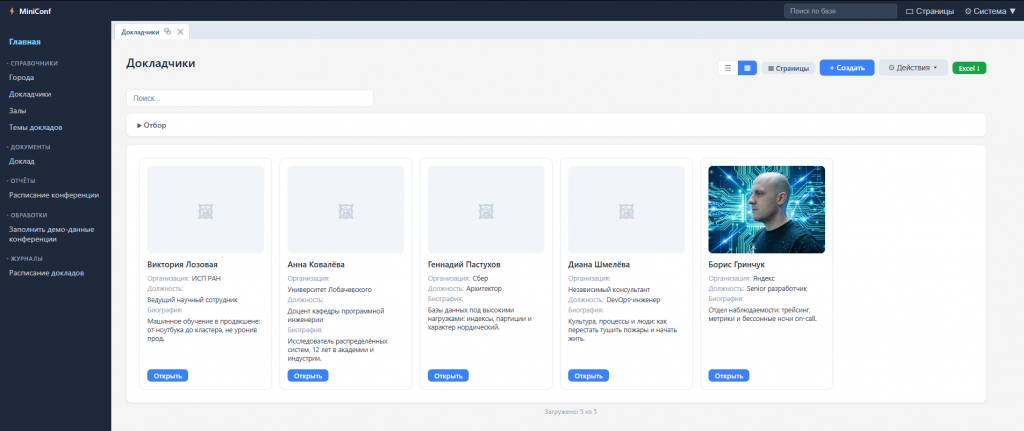The height and width of the screenshot is (431, 1024).
Task: Open Расписание конференции report
Action: [x=54, y=195]
